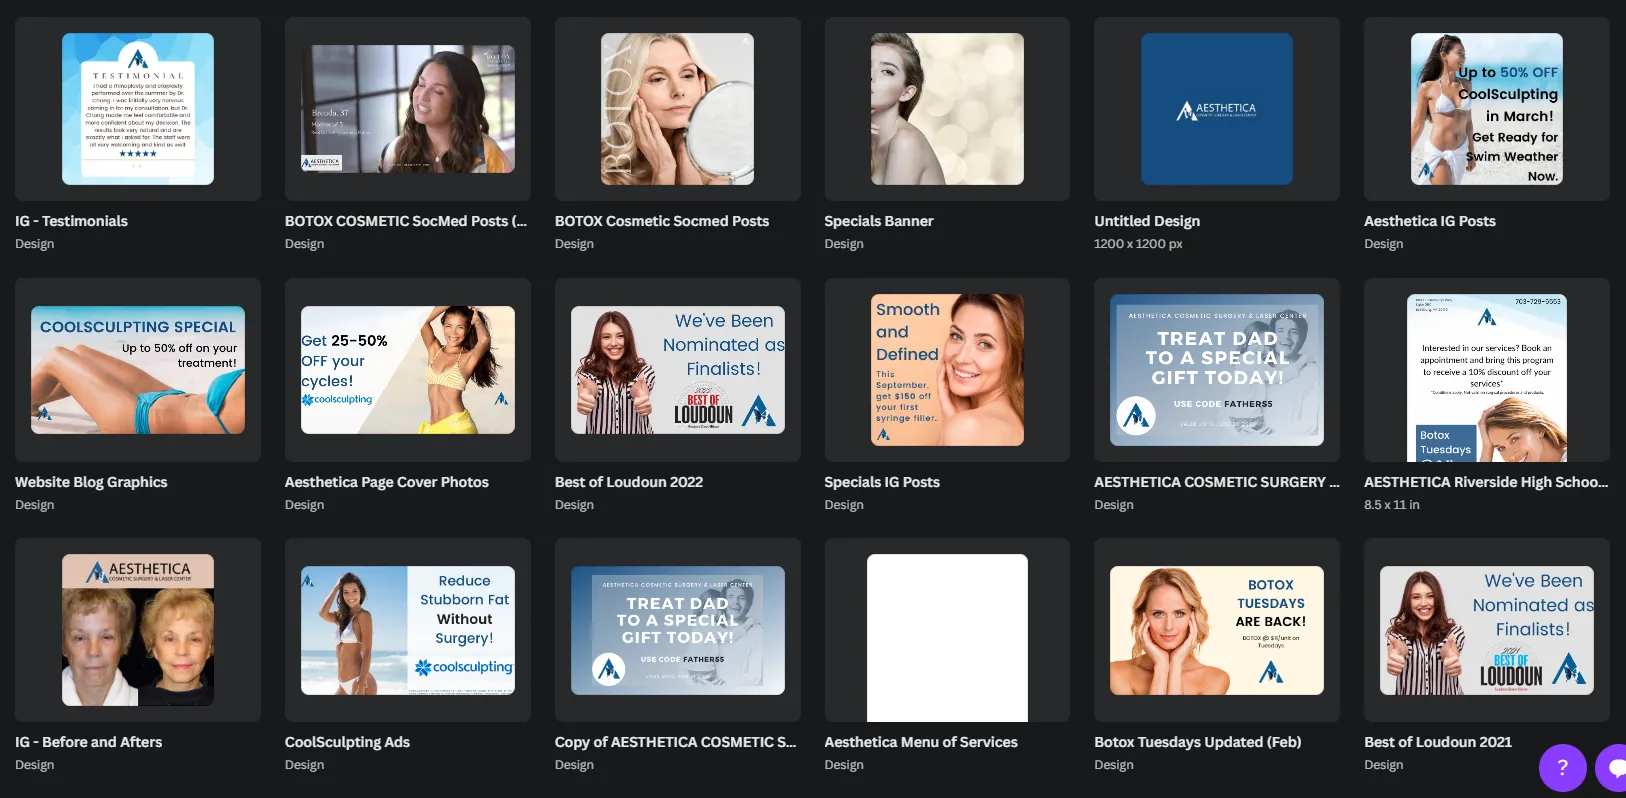Click the Botox Tuesdays Updated (Feb) title
This screenshot has width=1626, height=798.
click(x=1198, y=742)
